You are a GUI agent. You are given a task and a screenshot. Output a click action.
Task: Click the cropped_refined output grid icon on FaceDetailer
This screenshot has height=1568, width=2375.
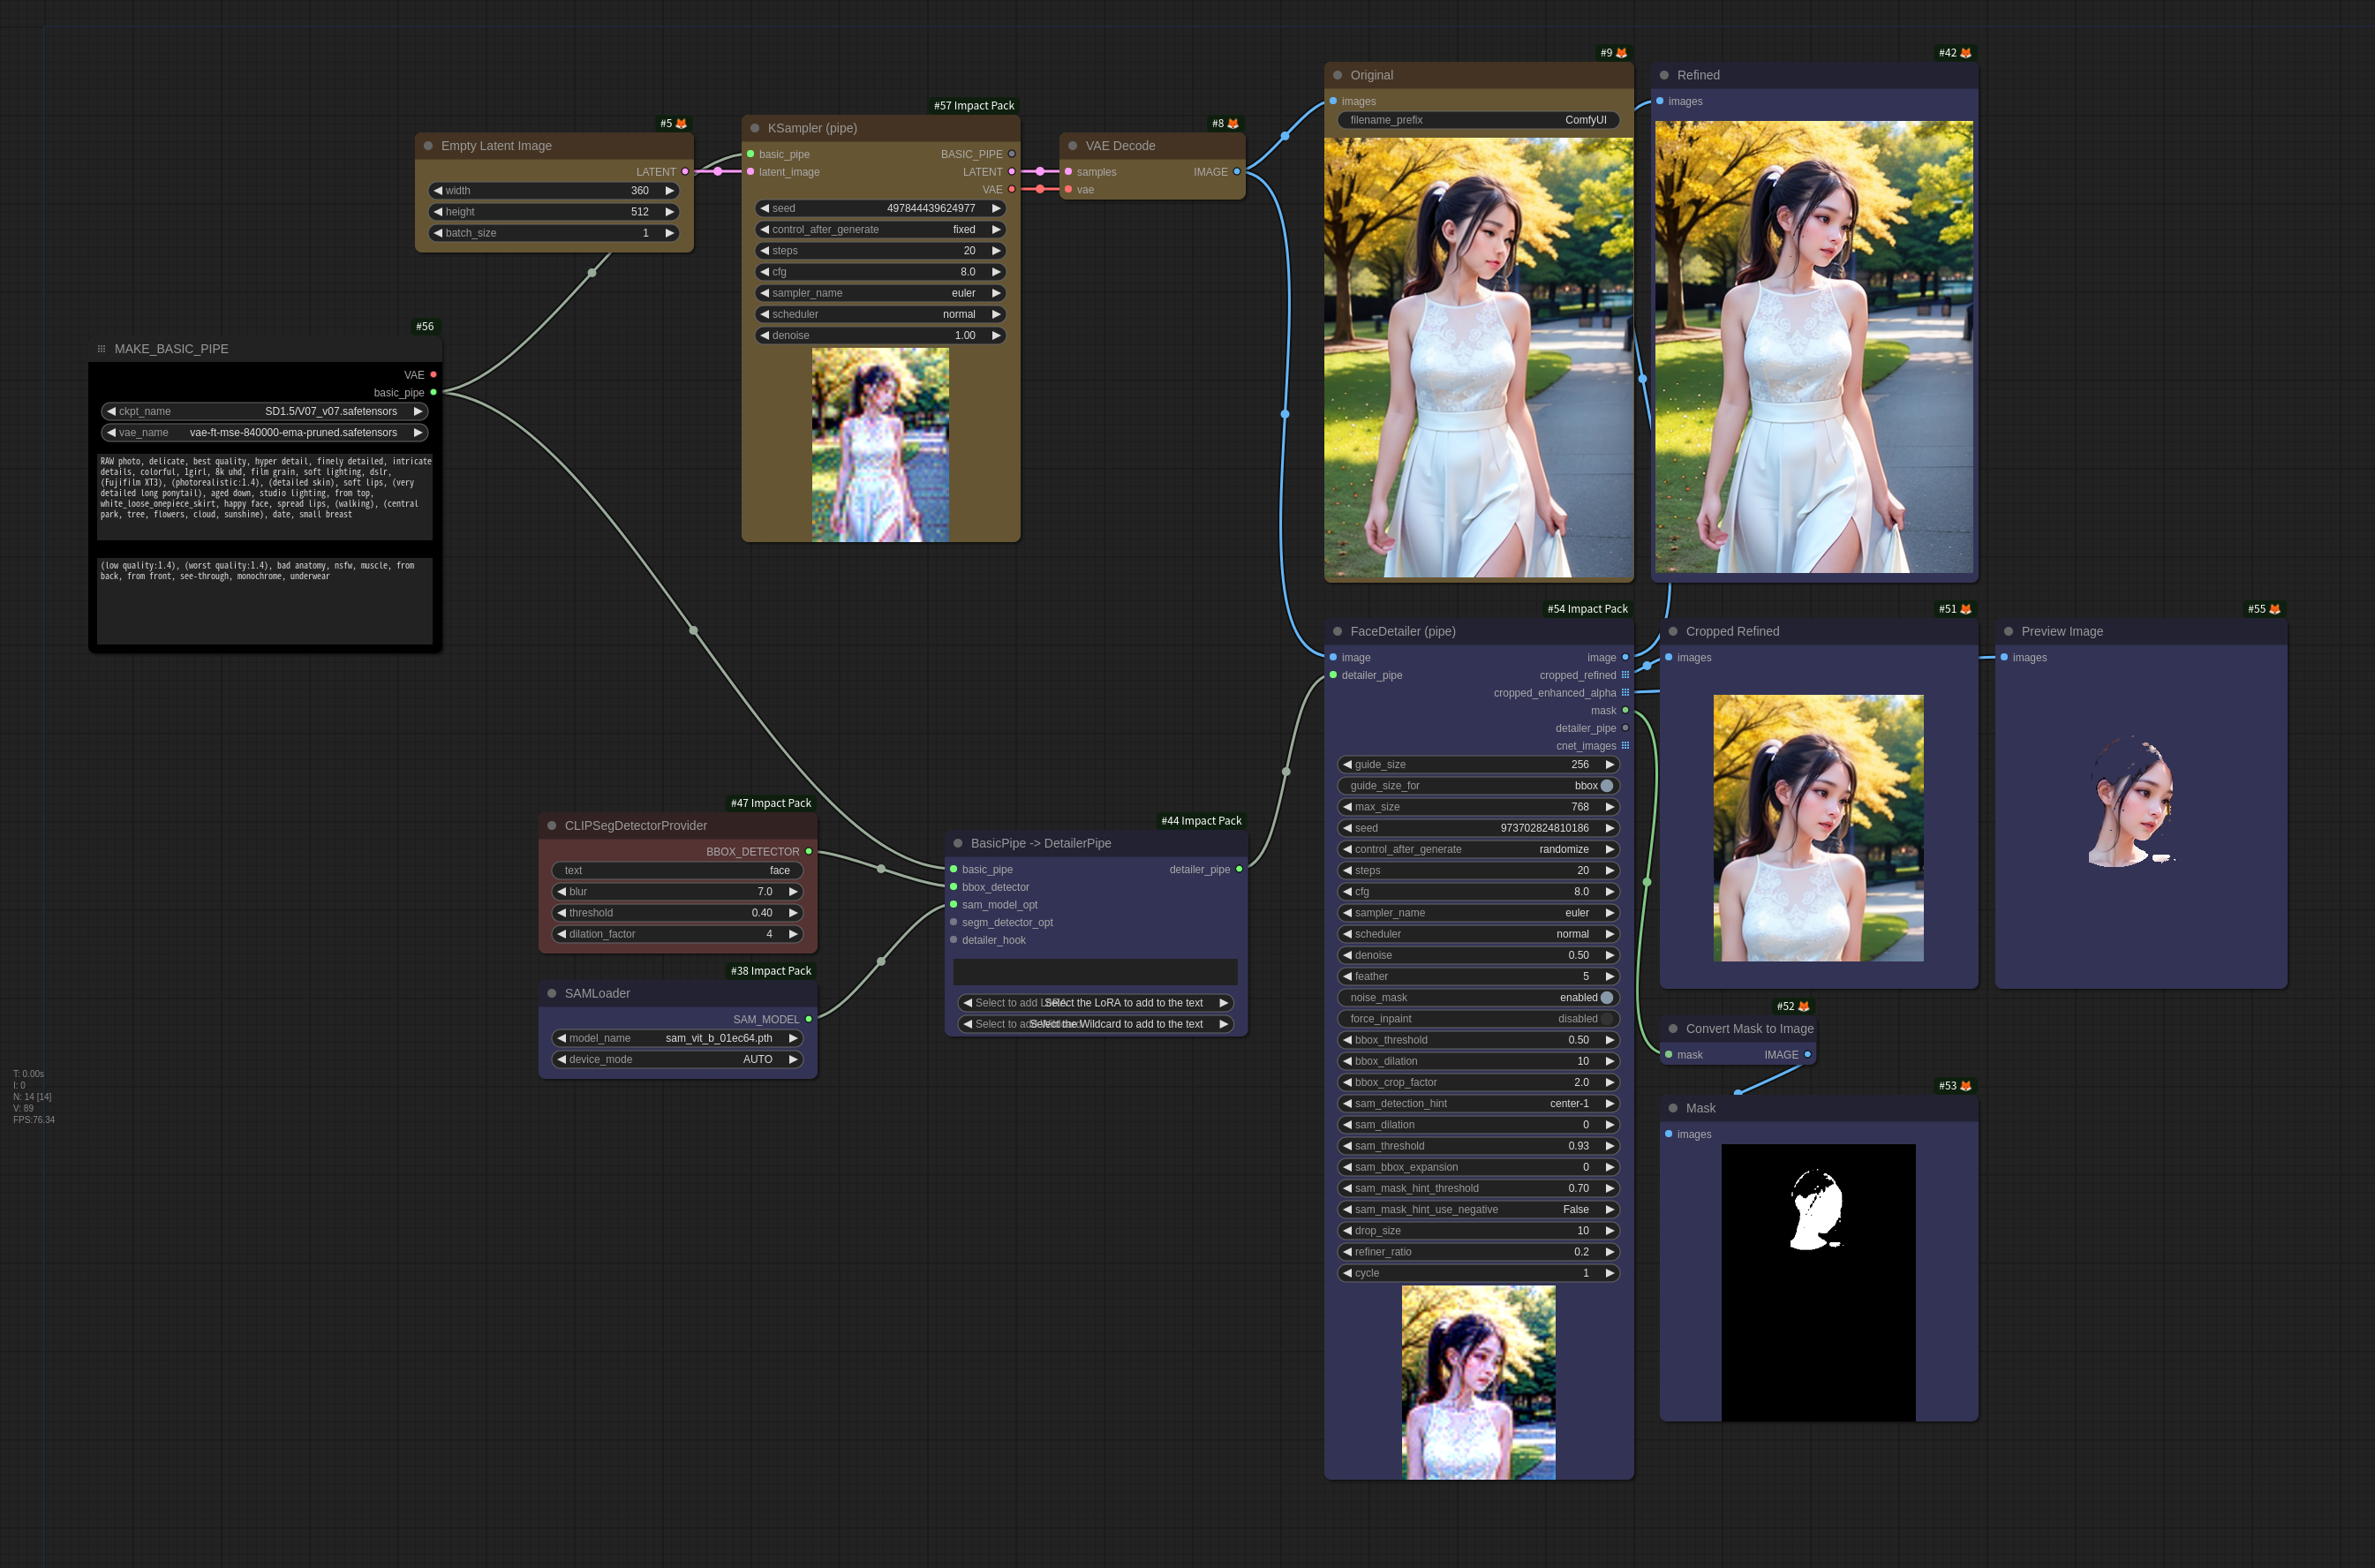click(1625, 675)
